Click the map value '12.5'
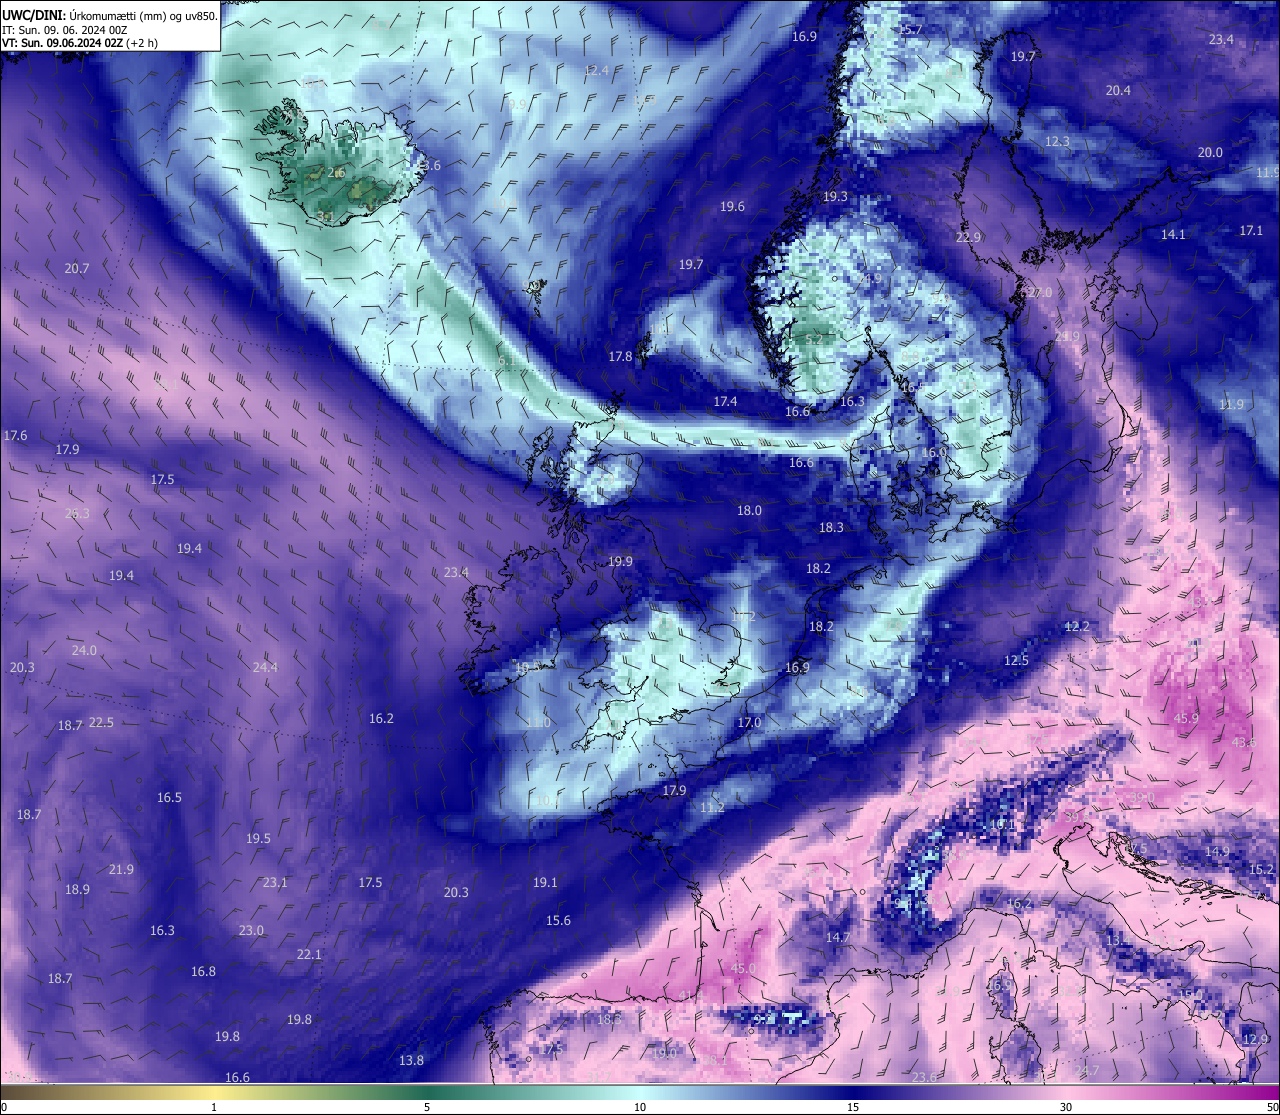1280x1115 pixels. (x=1016, y=660)
